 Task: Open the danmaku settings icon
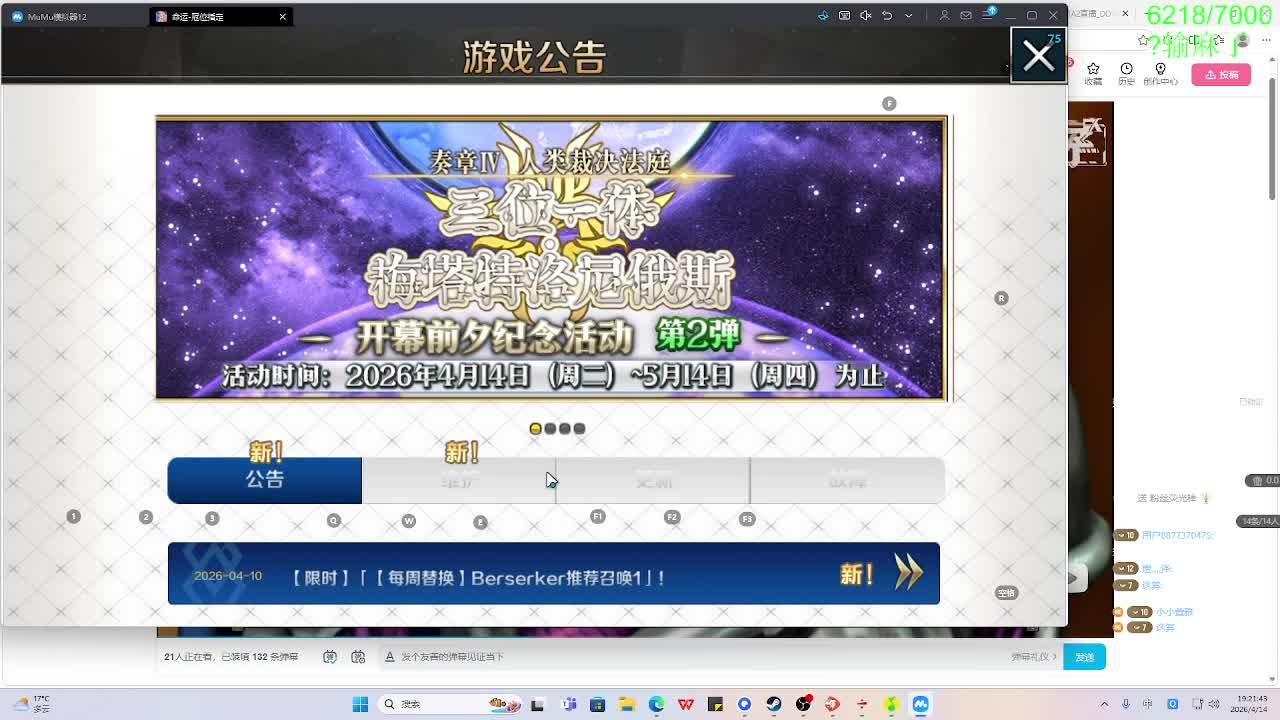pyautogui.click(x=358, y=657)
